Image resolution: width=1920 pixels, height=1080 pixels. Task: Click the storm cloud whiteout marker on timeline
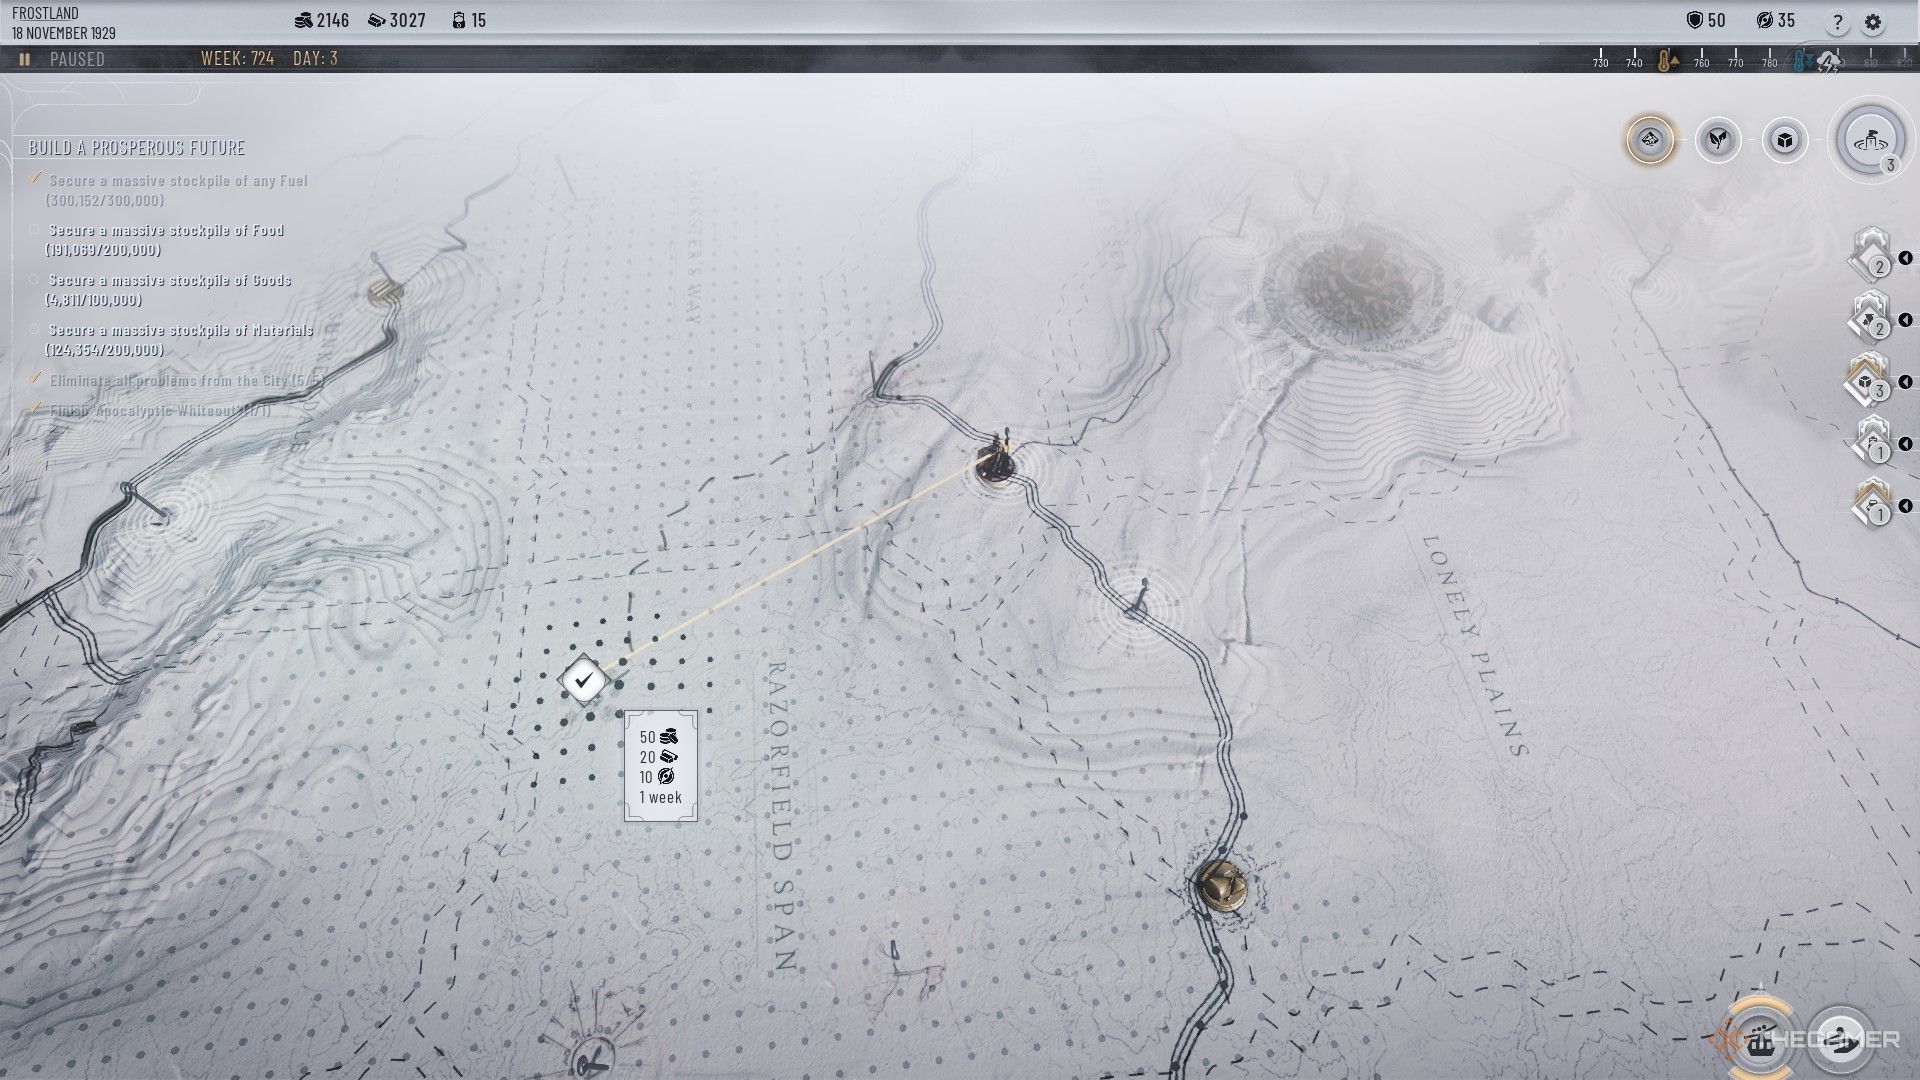pos(1828,62)
